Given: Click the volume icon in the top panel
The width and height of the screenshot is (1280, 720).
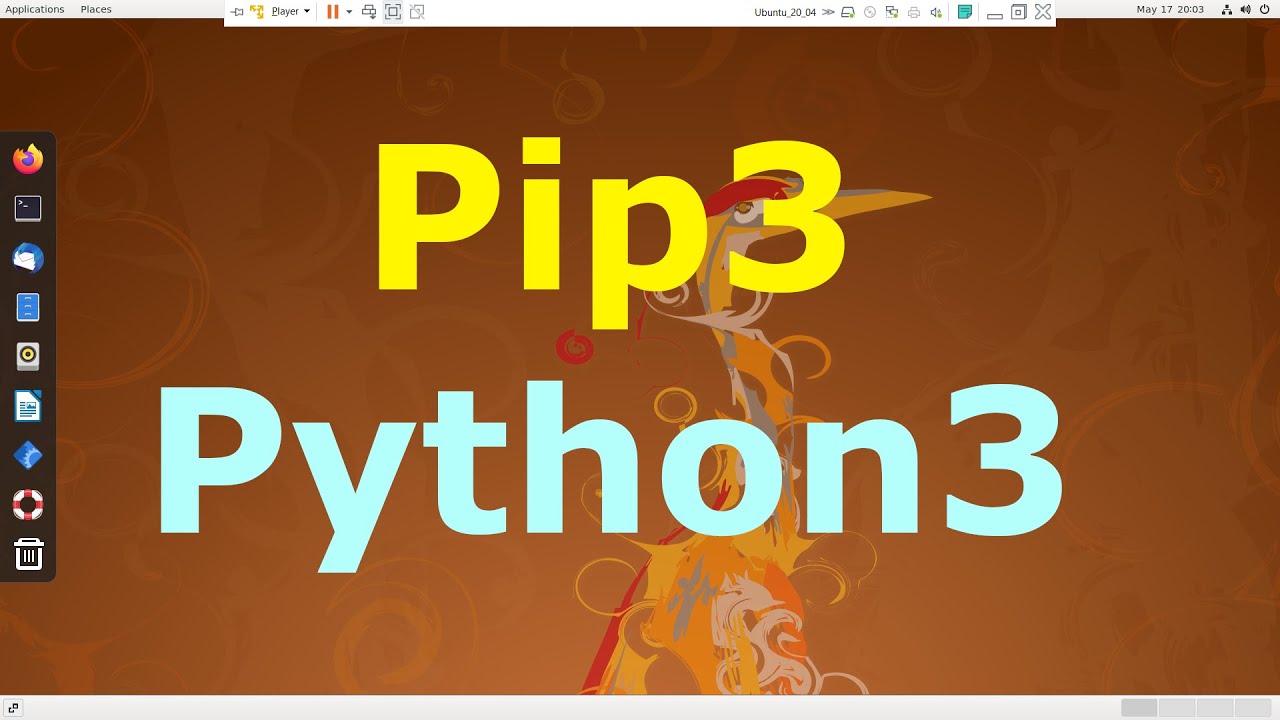Looking at the screenshot, I should click(1245, 9).
